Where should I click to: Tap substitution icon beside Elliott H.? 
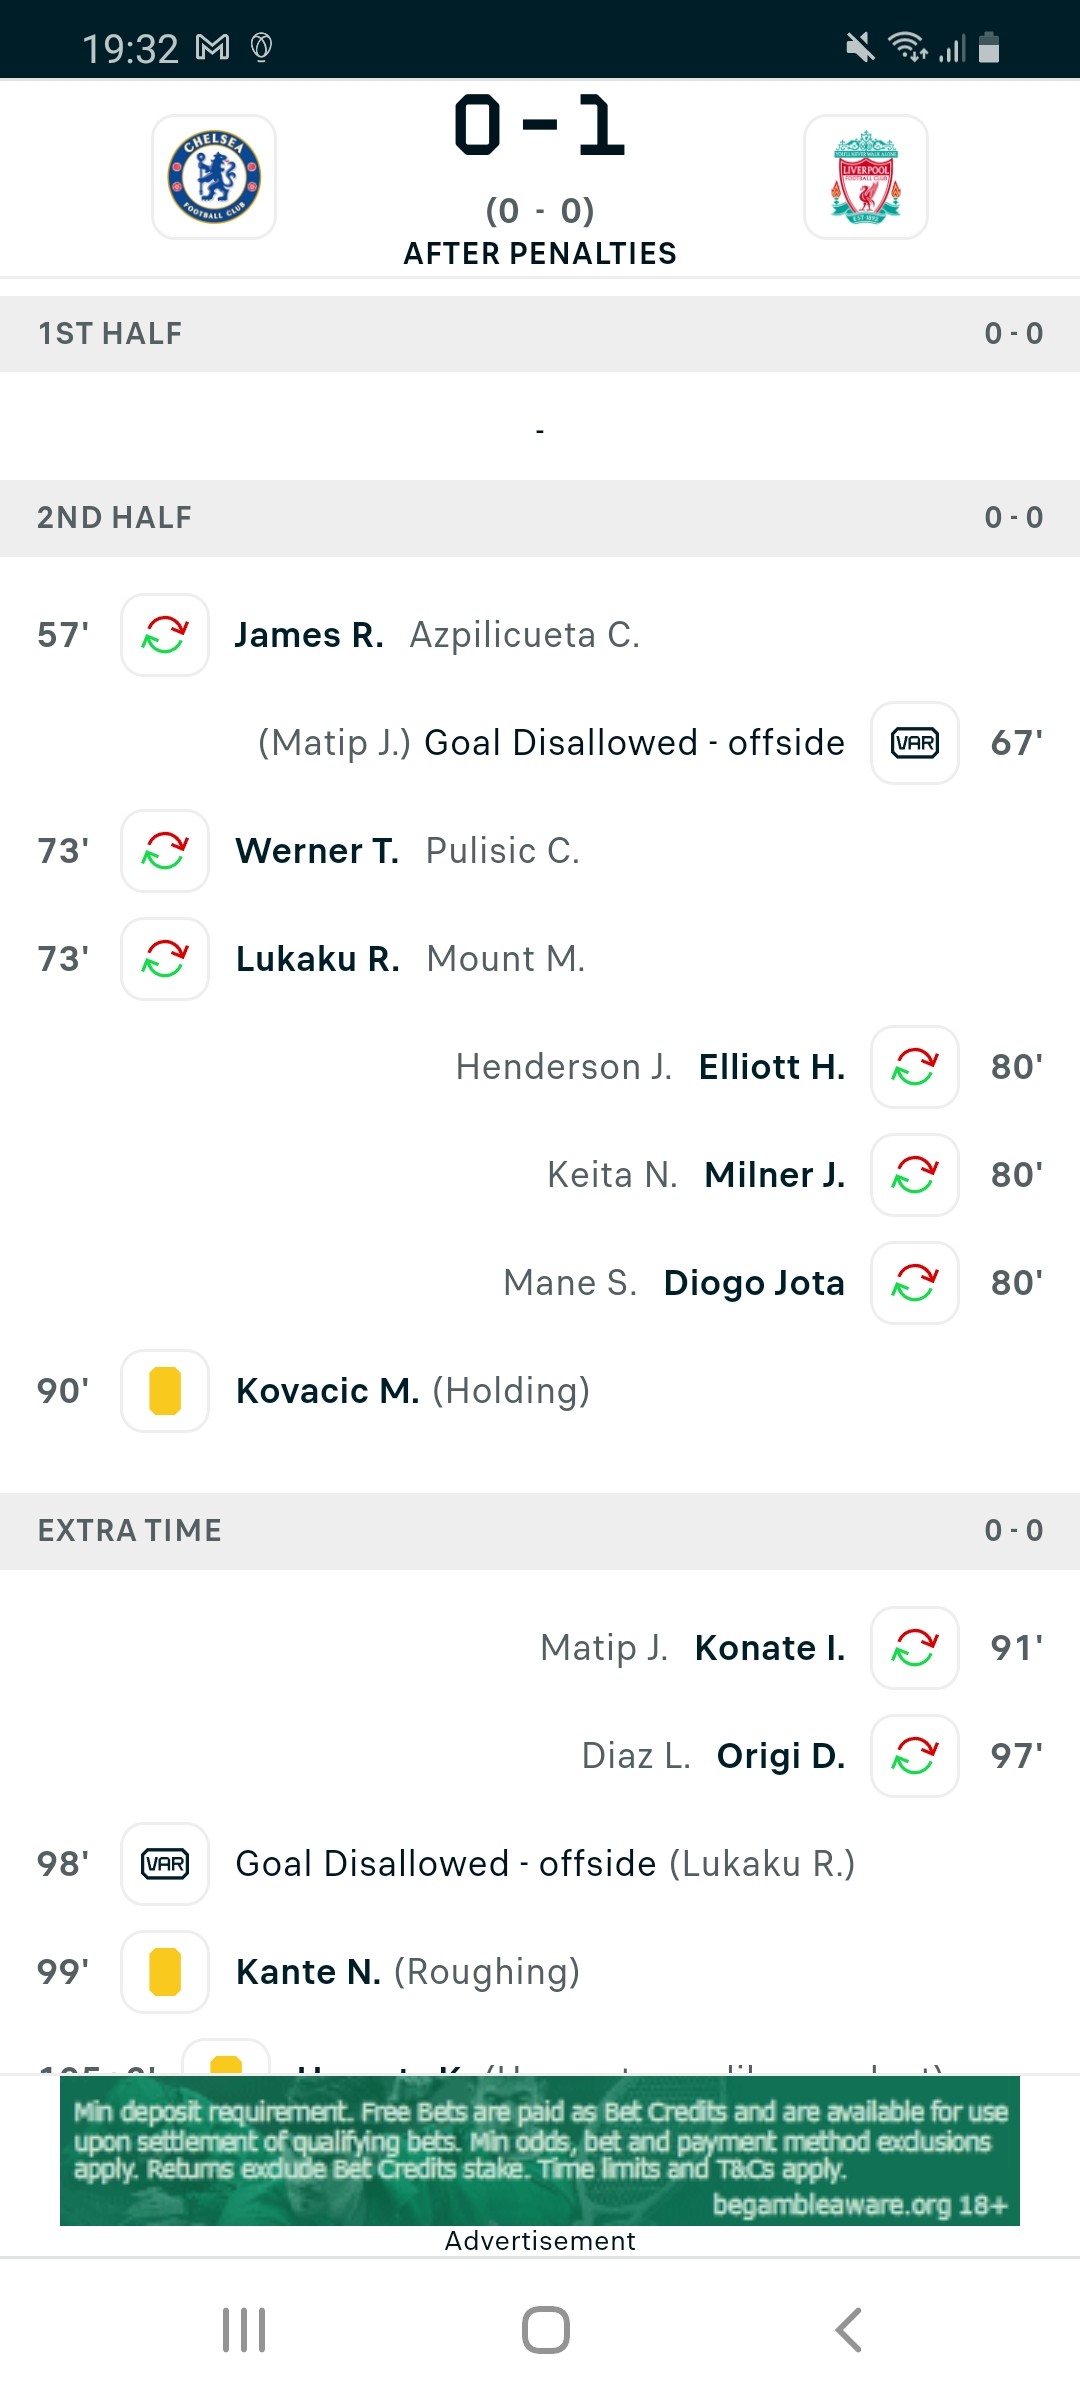pos(915,1067)
